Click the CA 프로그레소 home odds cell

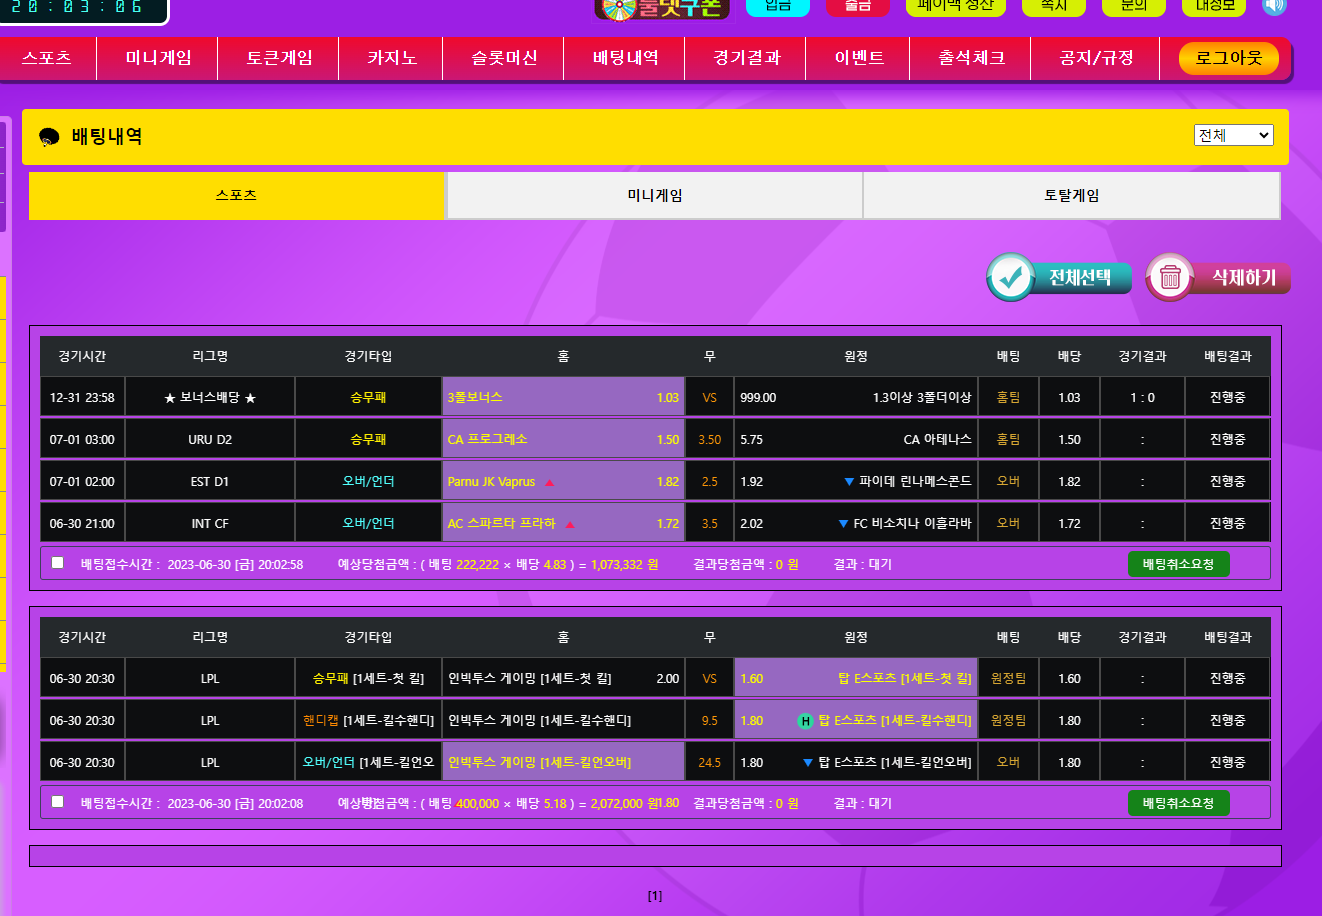pos(563,440)
